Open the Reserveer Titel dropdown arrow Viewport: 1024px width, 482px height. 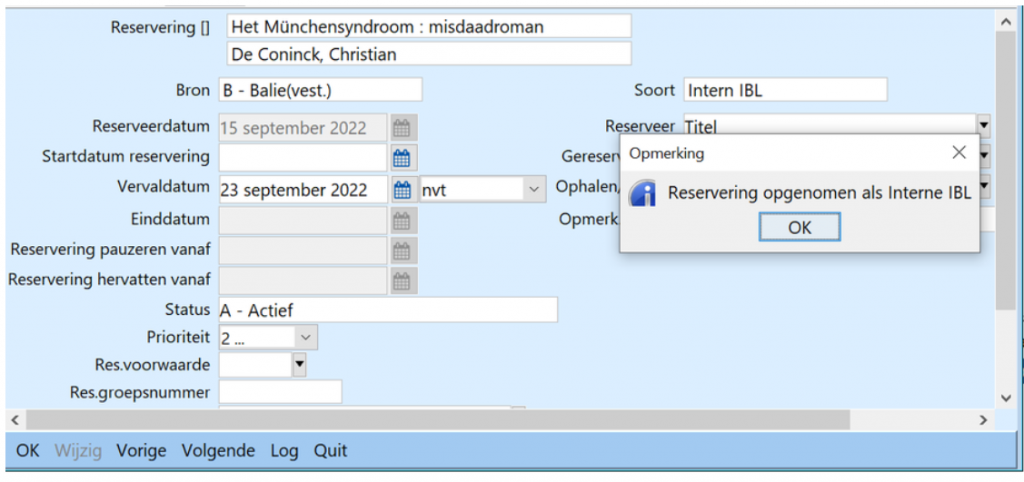point(984,126)
